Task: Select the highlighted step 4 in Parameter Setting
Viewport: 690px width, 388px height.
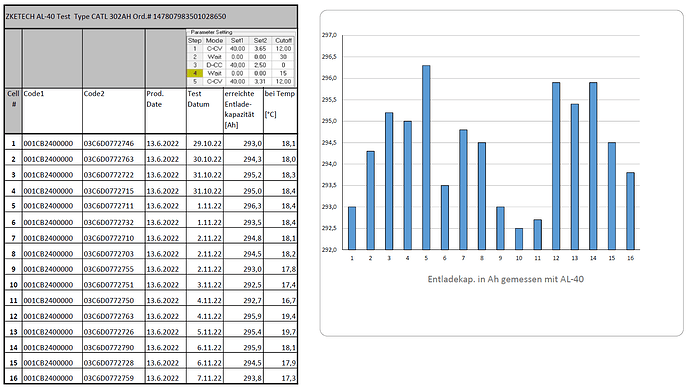Action: pos(195,73)
